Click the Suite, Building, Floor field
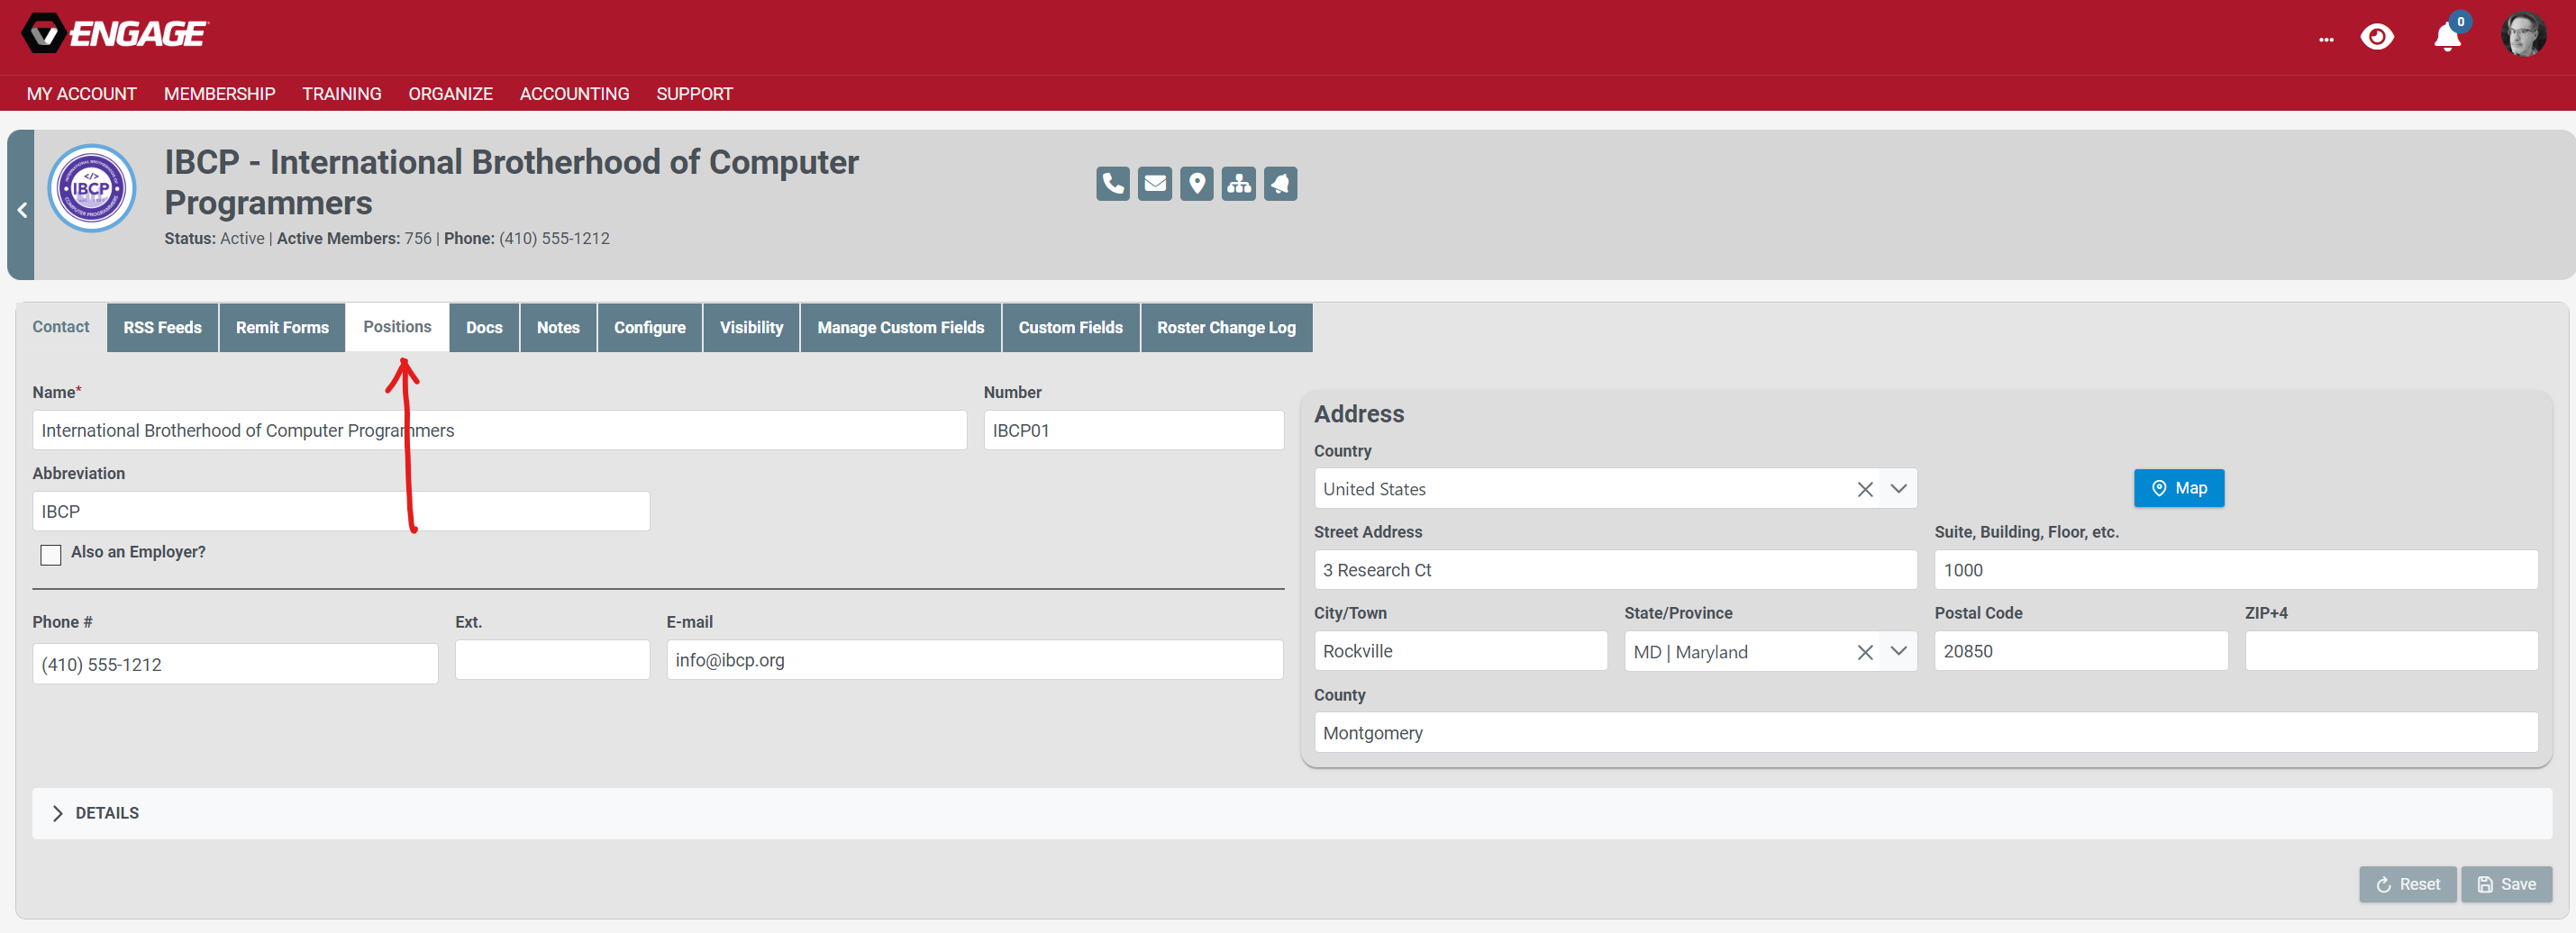The image size is (2576, 933). point(2235,570)
